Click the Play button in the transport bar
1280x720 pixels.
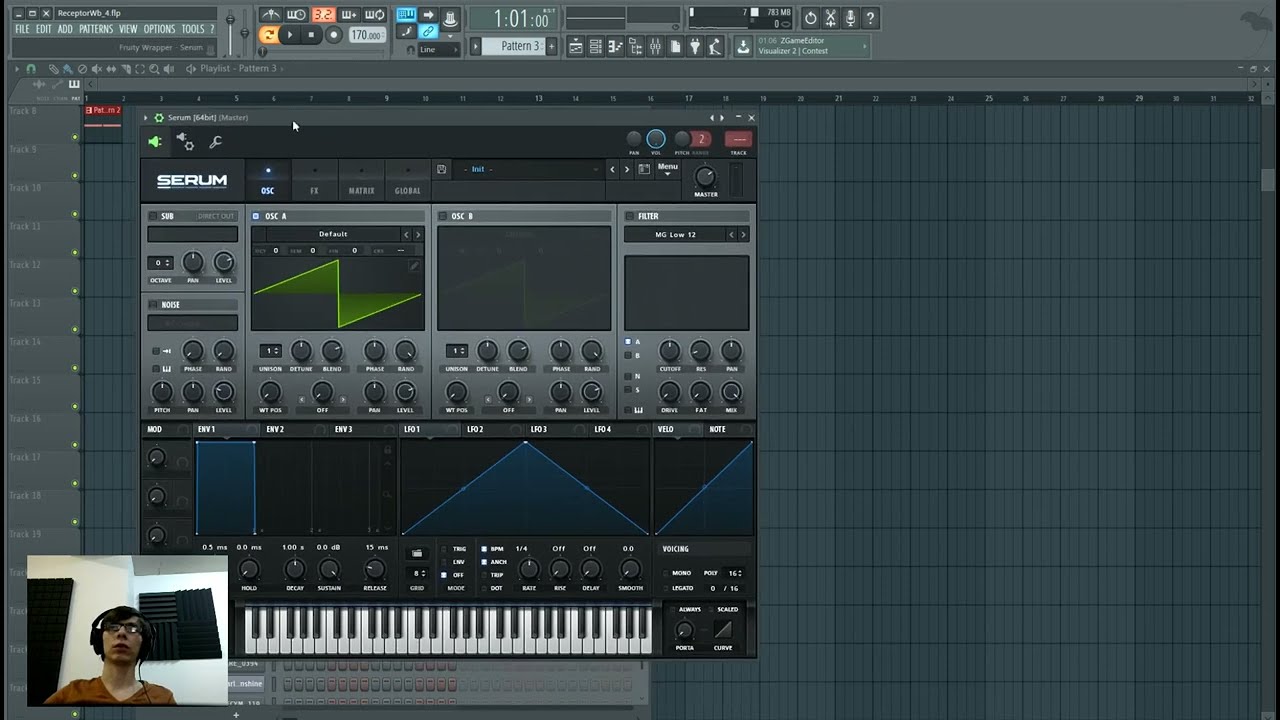[290, 35]
